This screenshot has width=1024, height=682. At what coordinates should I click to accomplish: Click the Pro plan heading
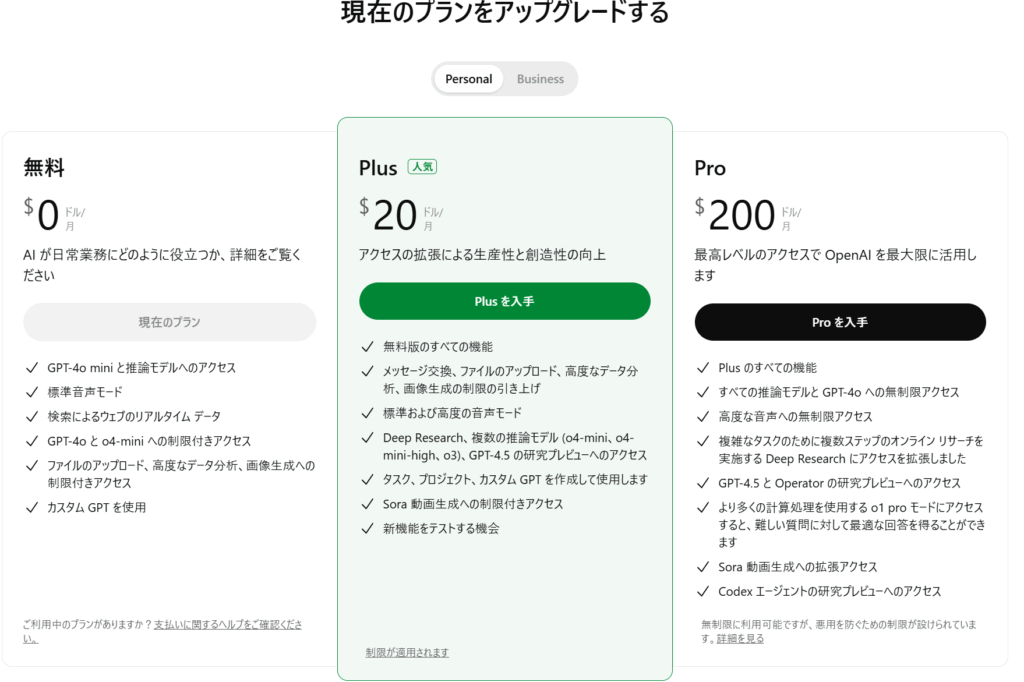click(710, 169)
